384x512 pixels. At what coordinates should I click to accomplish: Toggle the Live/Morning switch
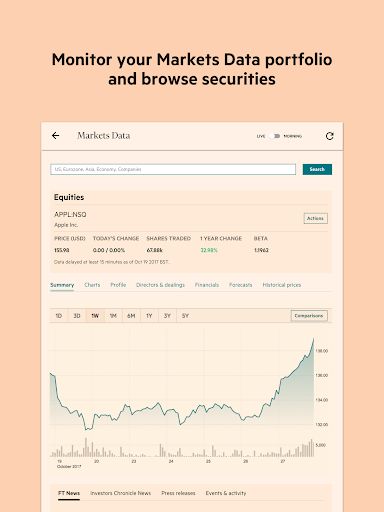point(275,136)
